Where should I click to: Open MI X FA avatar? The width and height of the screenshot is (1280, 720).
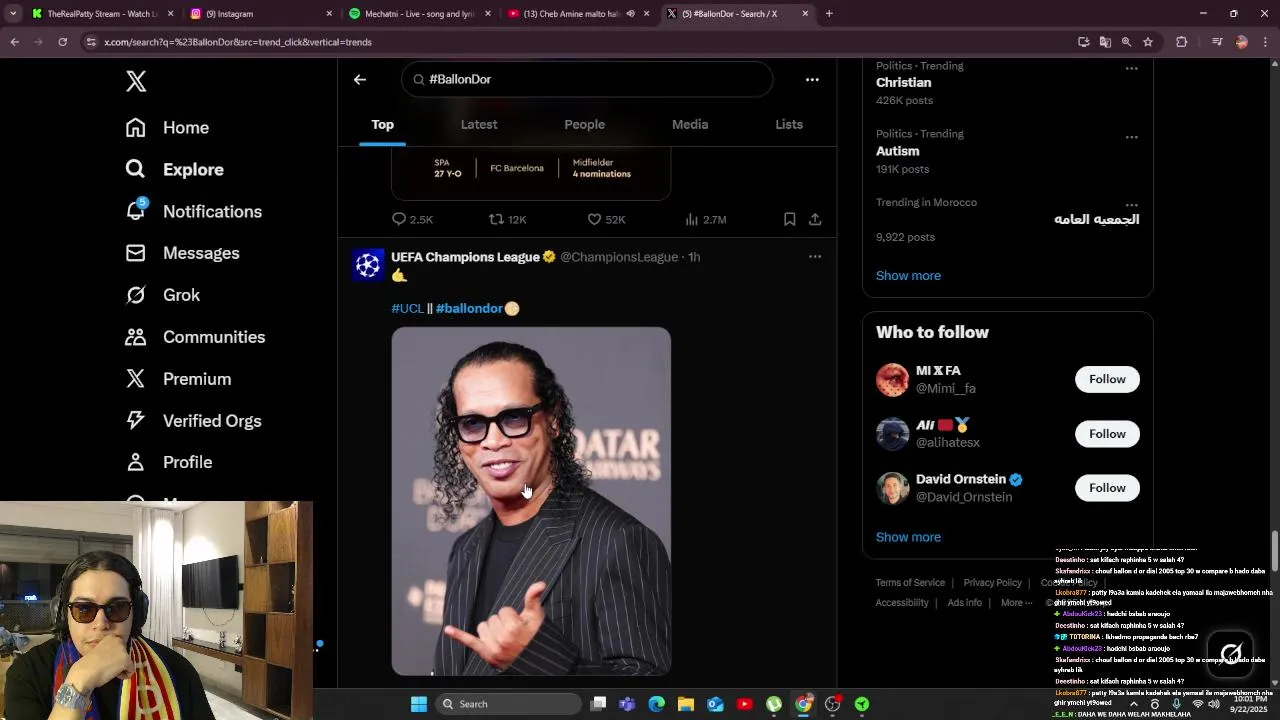click(x=892, y=380)
